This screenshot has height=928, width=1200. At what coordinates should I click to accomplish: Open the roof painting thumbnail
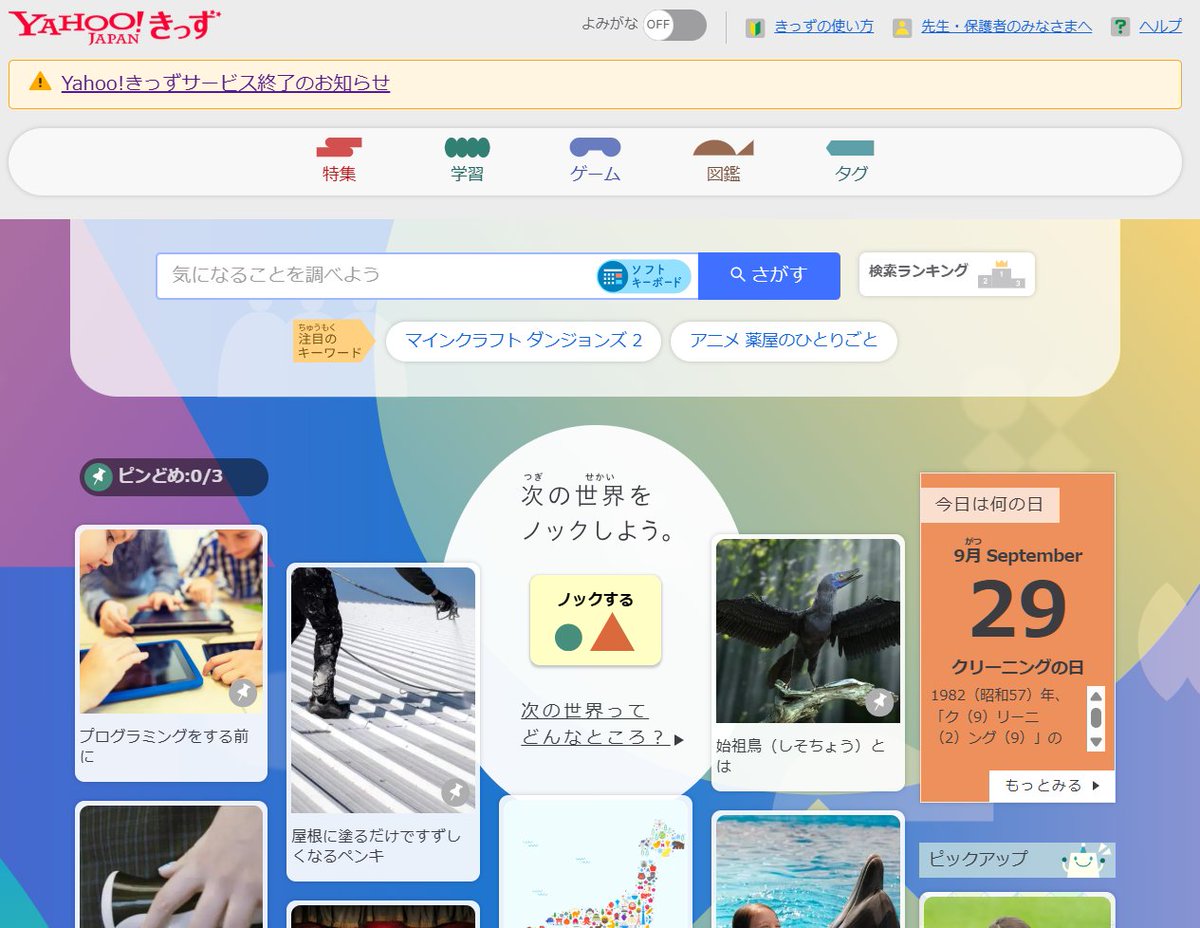pyautogui.click(x=383, y=690)
